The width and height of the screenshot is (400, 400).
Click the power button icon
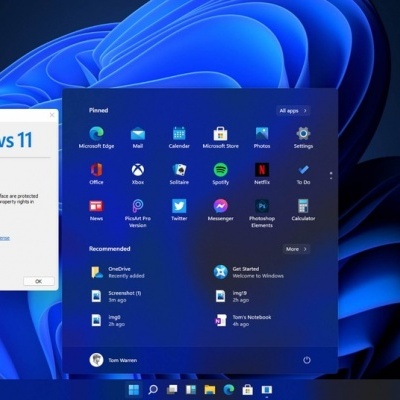point(307,360)
